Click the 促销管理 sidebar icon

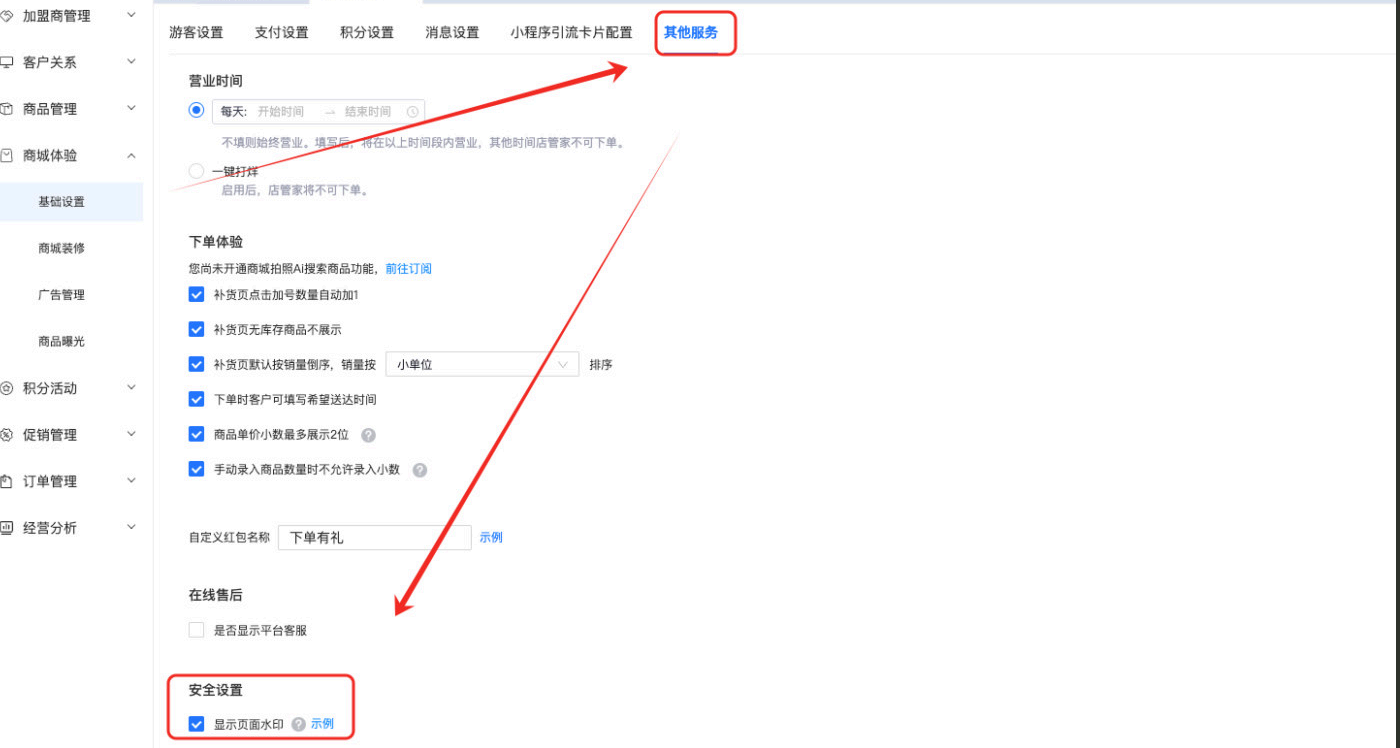click(x=6, y=435)
